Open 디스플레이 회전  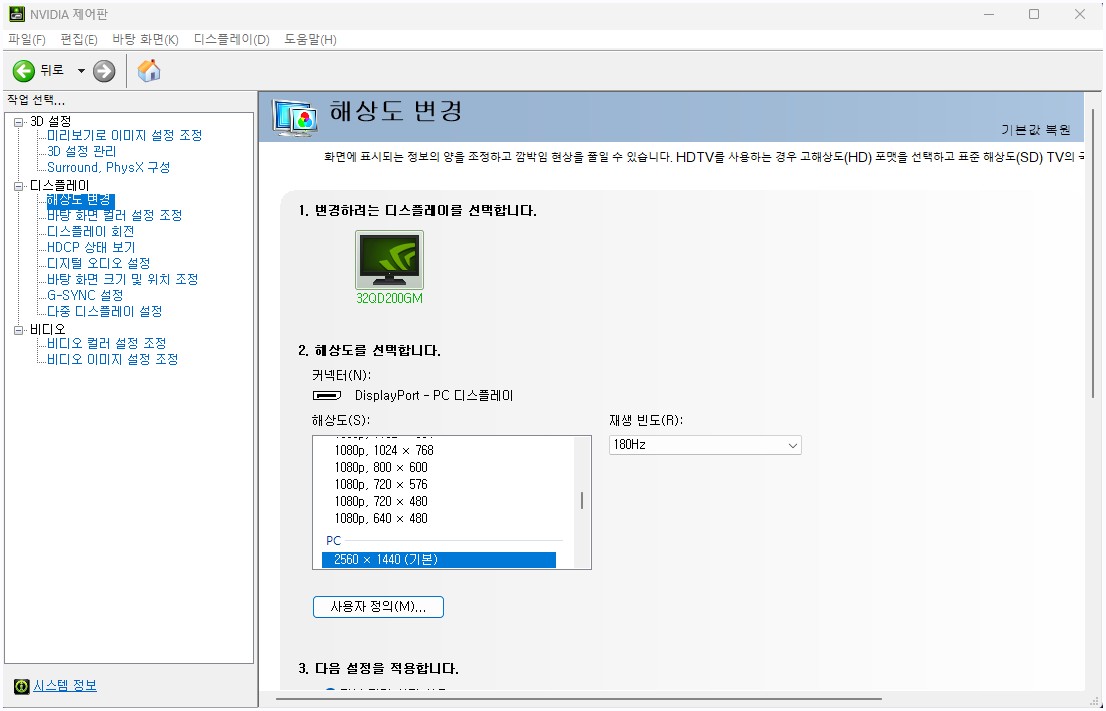coord(90,231)
